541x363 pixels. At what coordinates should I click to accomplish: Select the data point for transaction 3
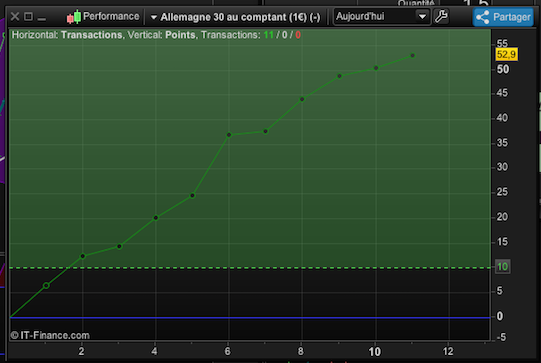click(x=119, y=246)
